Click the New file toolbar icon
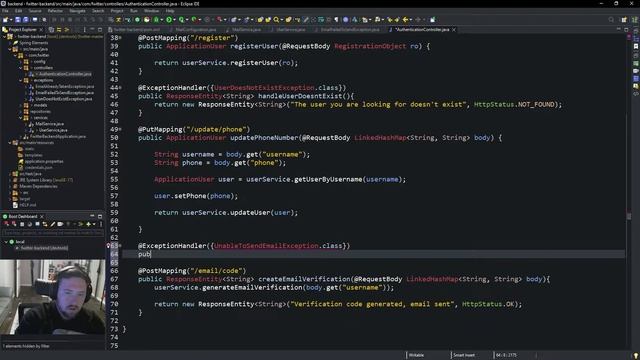Image resolution: width=640 pixels, height=360 pixels. [x=6, y=20]
